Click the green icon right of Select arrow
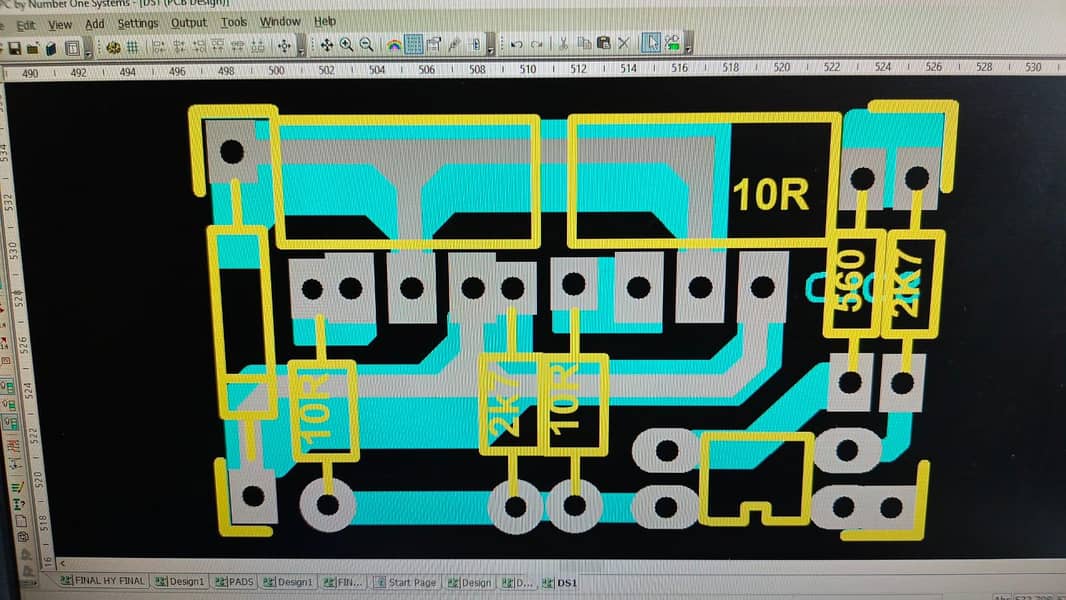The height and width of the screenshot is (600, 1066). point(672,43)
